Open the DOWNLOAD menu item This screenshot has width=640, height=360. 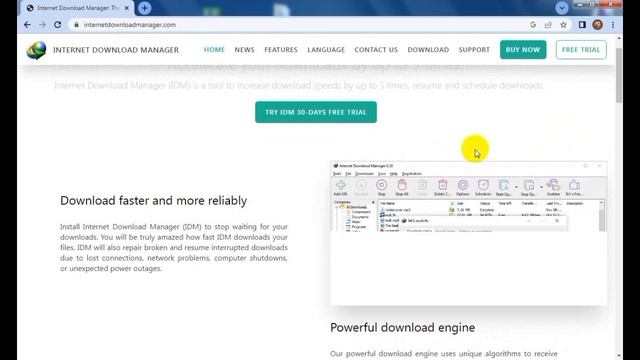428,50
